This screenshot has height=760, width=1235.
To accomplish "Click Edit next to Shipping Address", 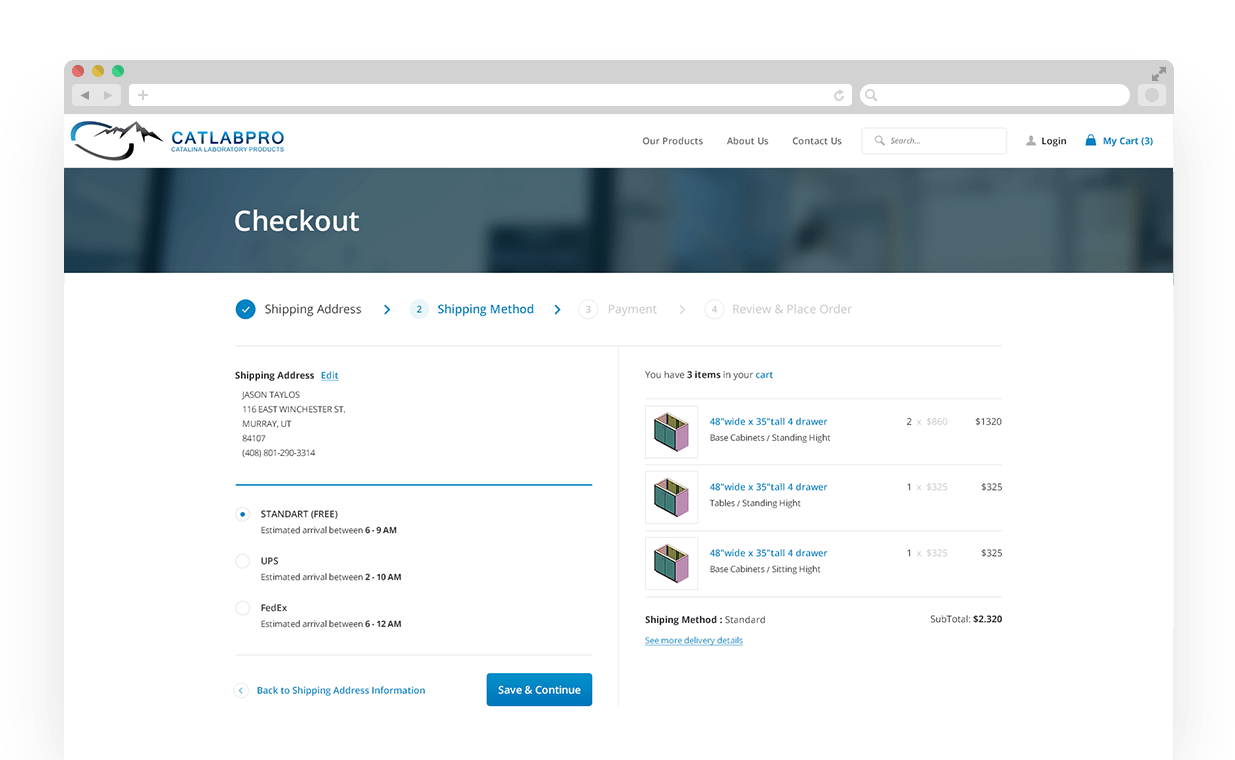I will 329,376.
